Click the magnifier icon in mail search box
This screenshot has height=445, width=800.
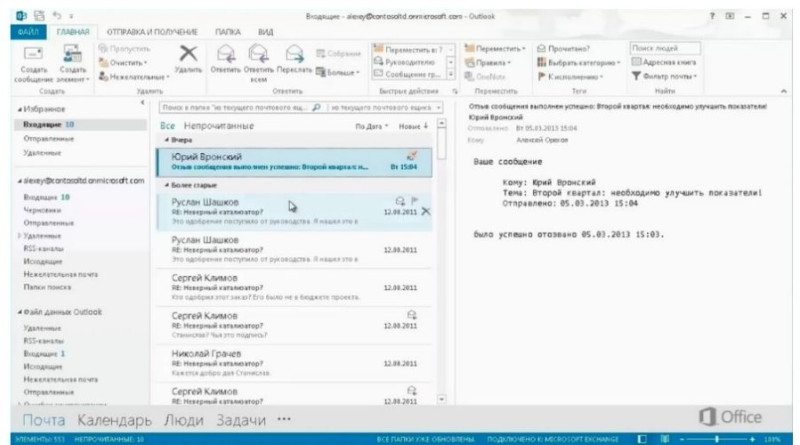[x=316, y=108]
